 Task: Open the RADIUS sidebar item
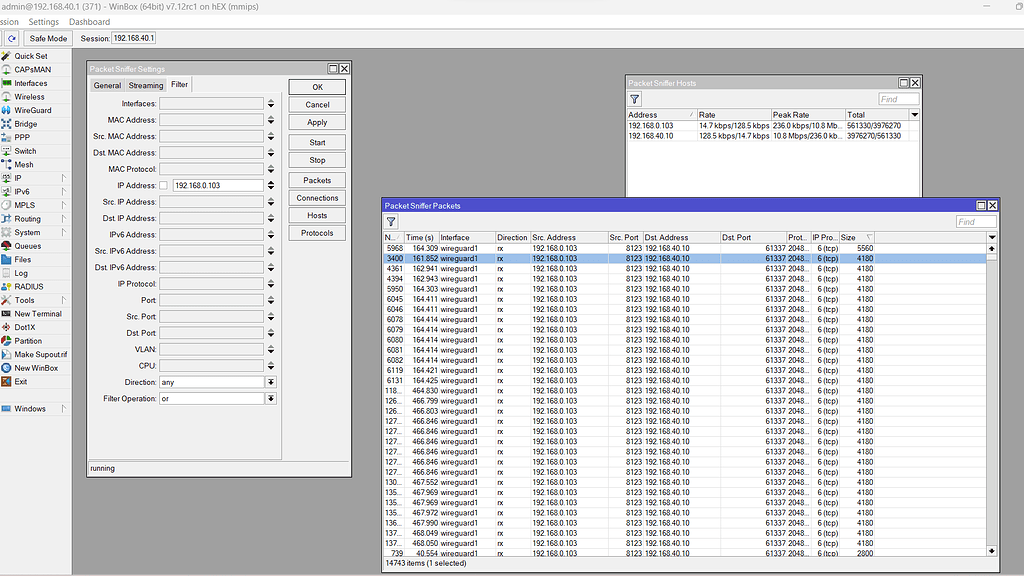click(28, 287)
